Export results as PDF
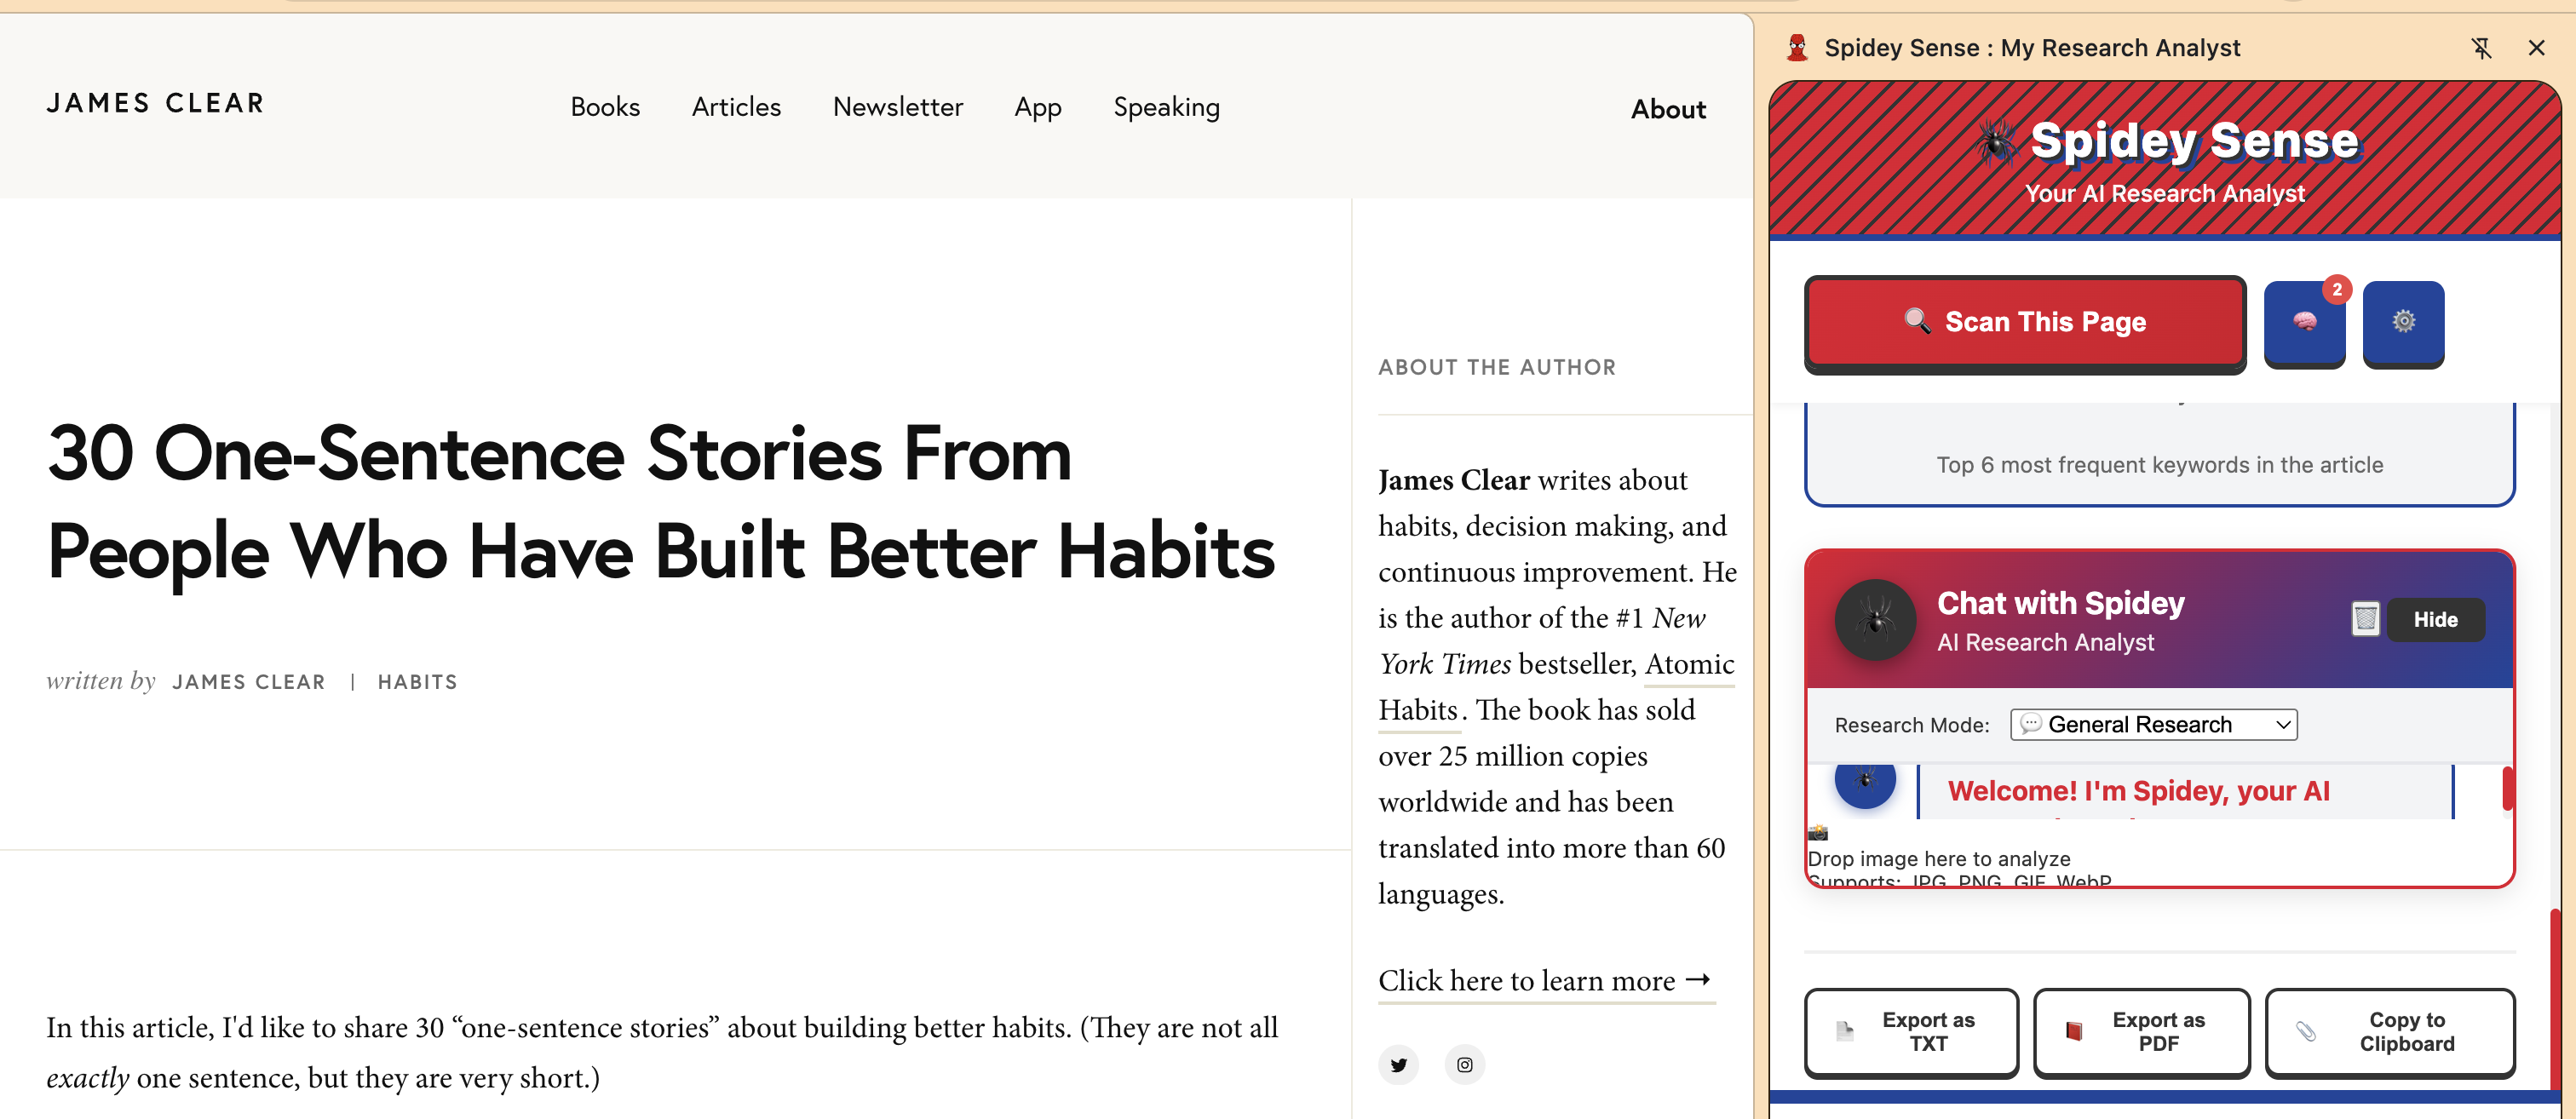The image size is (2576, 1119). click(x=2141, y=1032)
